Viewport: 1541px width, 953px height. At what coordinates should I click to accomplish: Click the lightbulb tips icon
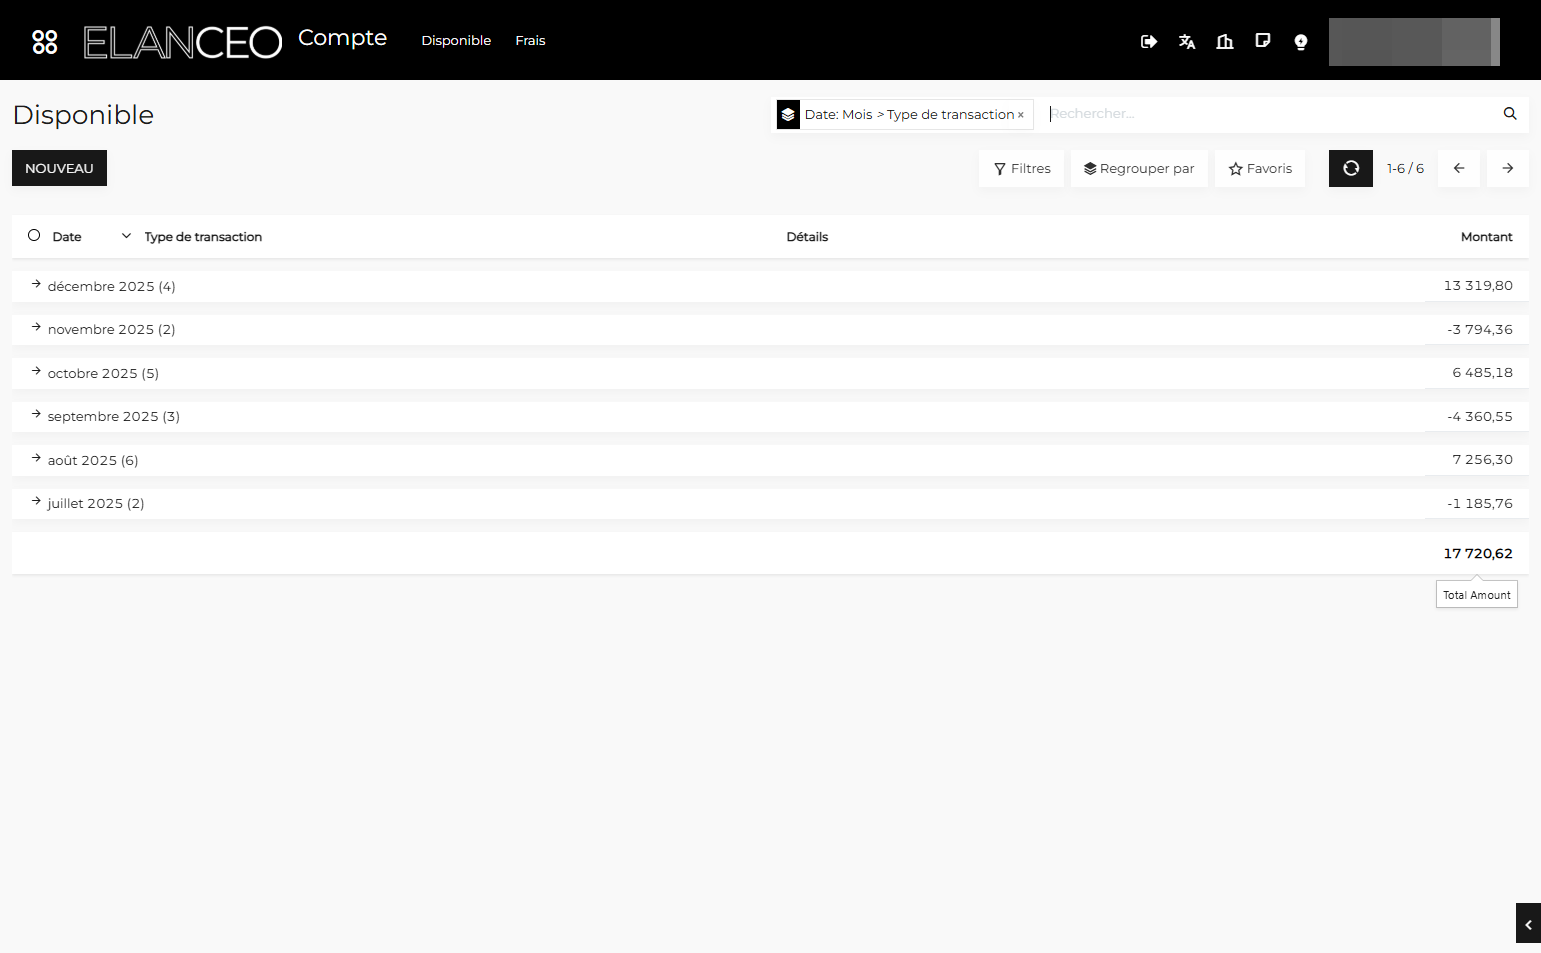[x=1301, y=41]
